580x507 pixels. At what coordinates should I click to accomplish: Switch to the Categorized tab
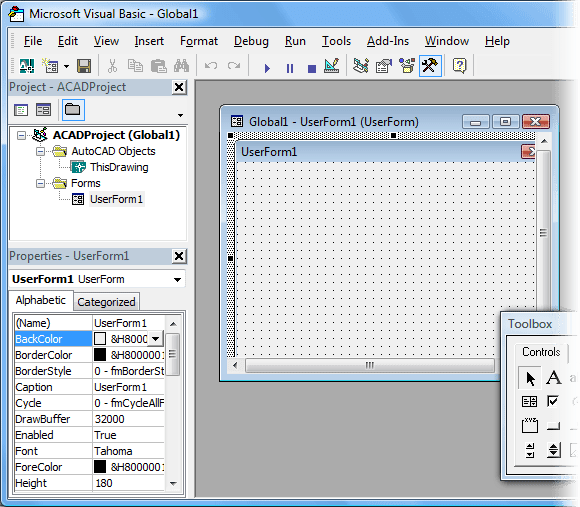[x=106, y=302]
